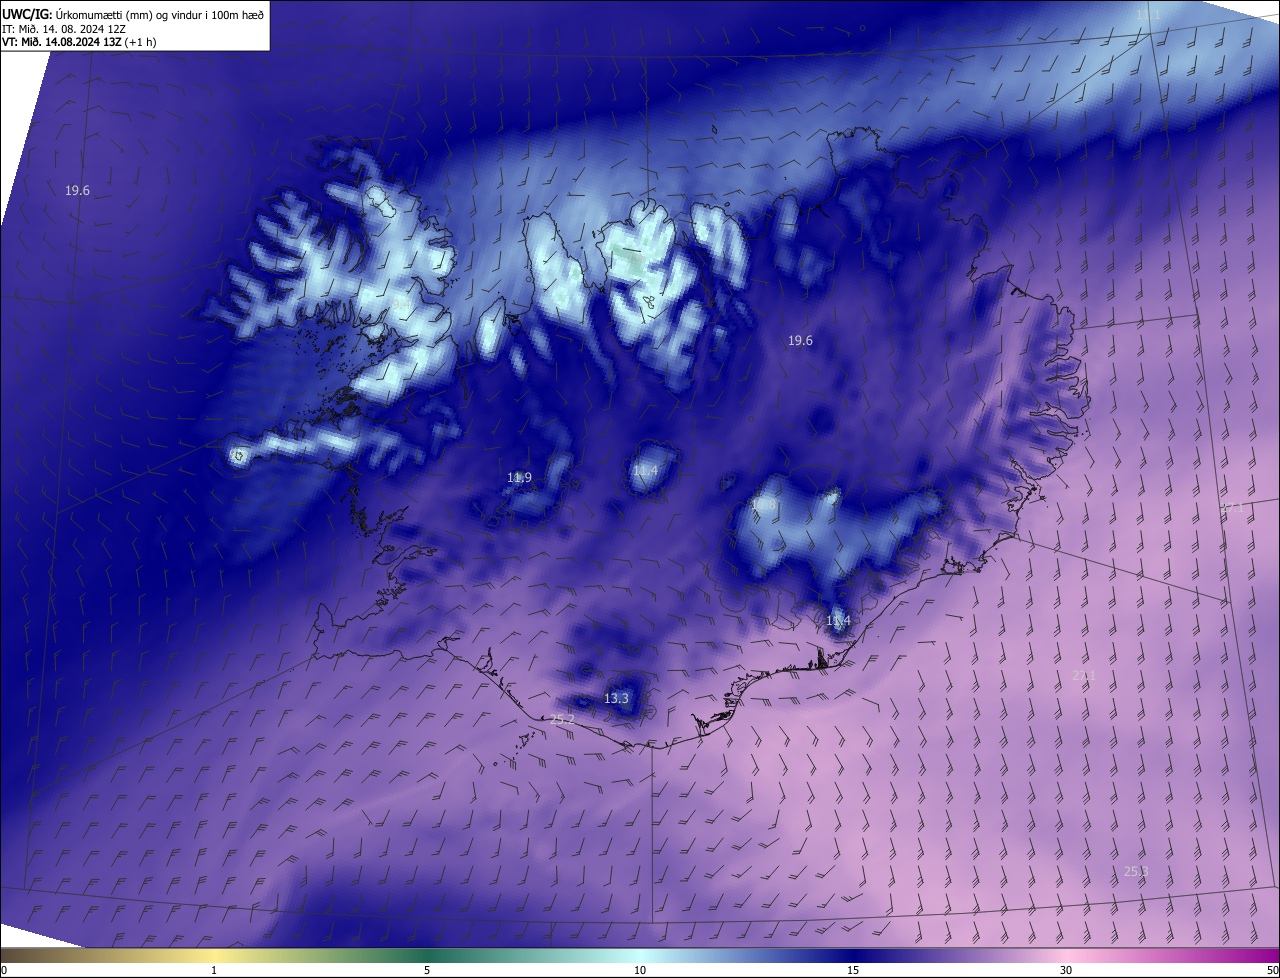Image resolution: width=1280 pixels, height=978 pixels.
Task: Click the 27.1 value near the eastern map border
Action: pyautogui.click(x=1233, y=508)
